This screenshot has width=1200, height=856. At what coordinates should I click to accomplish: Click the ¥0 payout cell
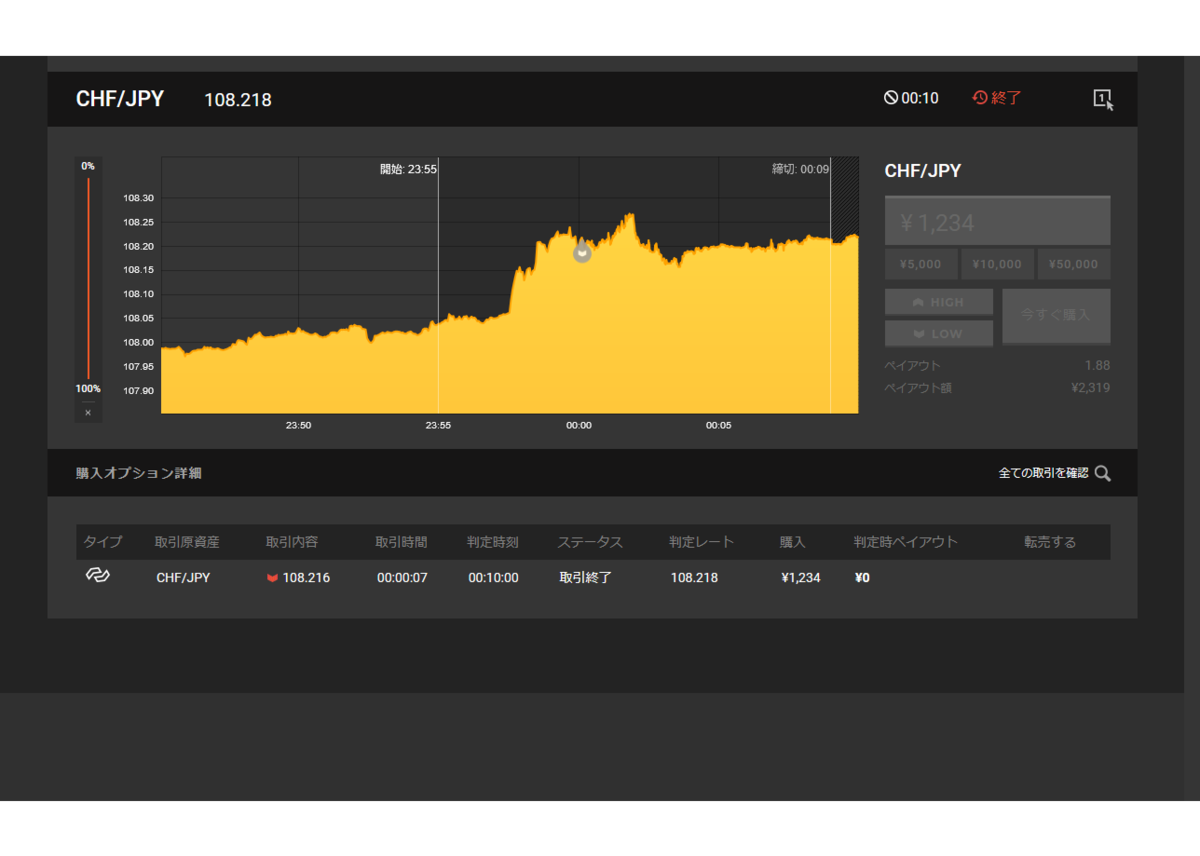tap(862, 577)
